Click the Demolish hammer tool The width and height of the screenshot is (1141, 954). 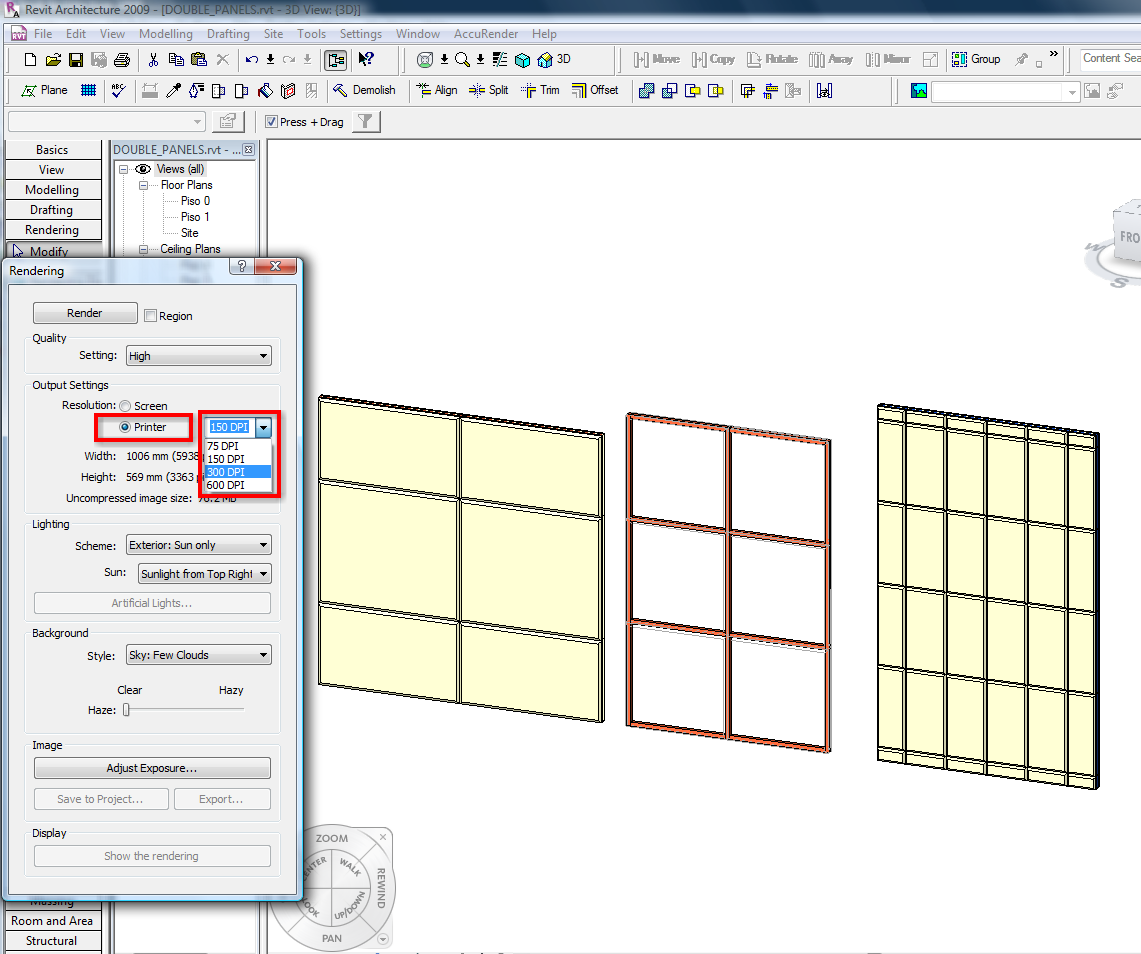click(365, 90)
